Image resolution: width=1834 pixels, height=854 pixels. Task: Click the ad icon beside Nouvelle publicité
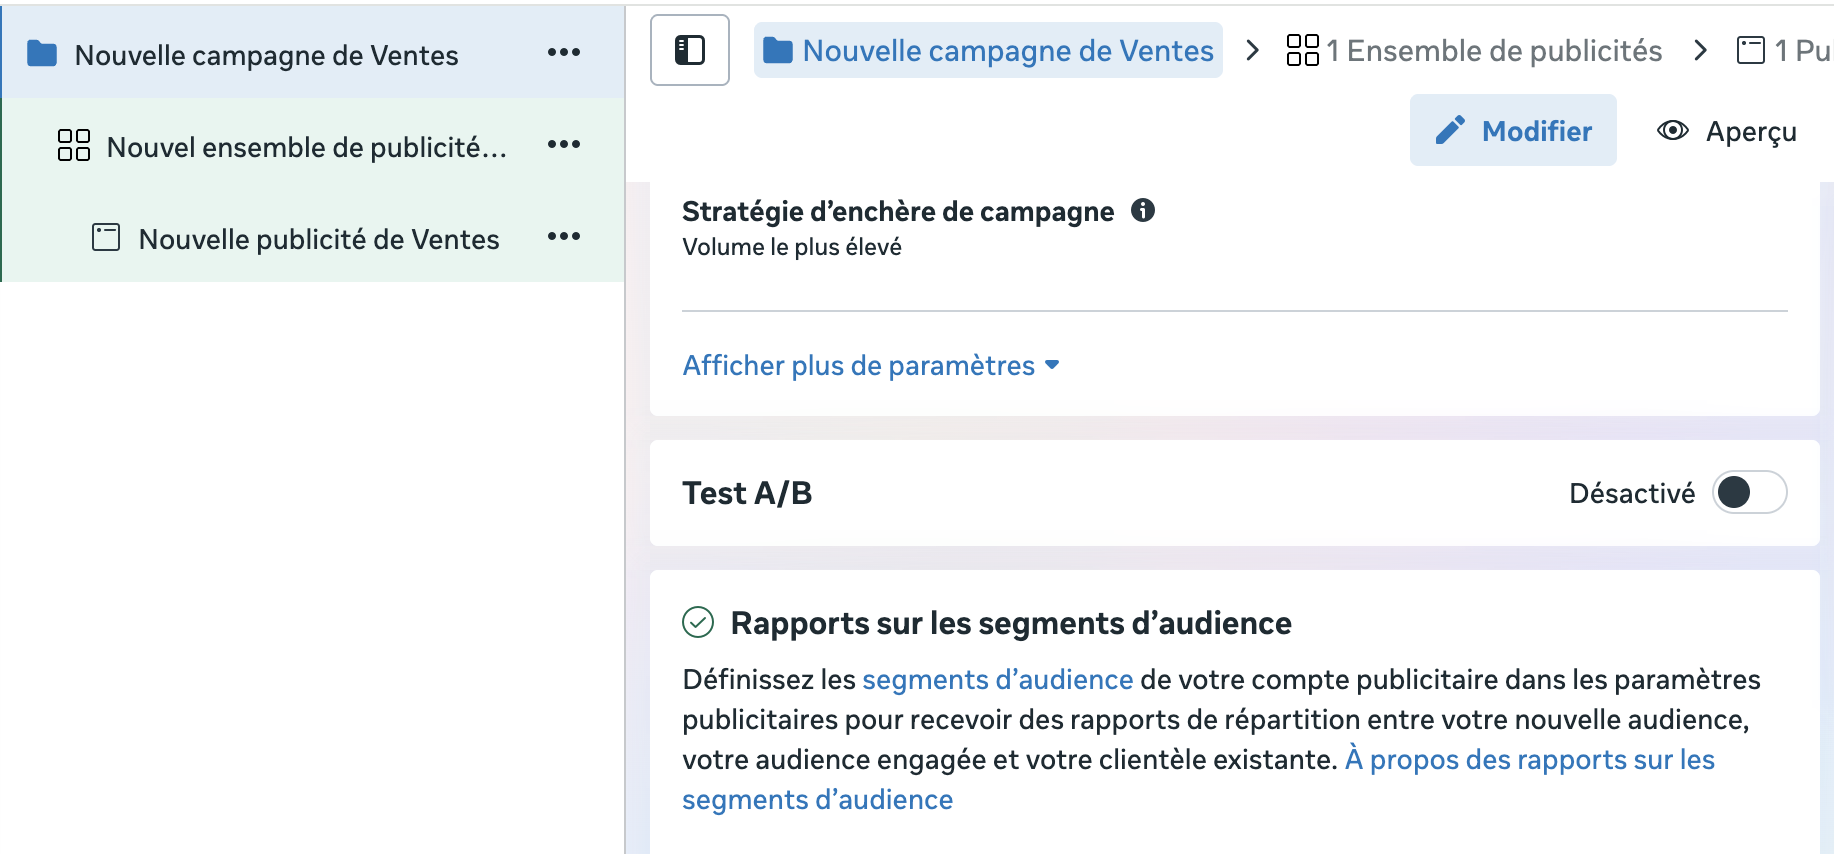[x=106, y=238]
